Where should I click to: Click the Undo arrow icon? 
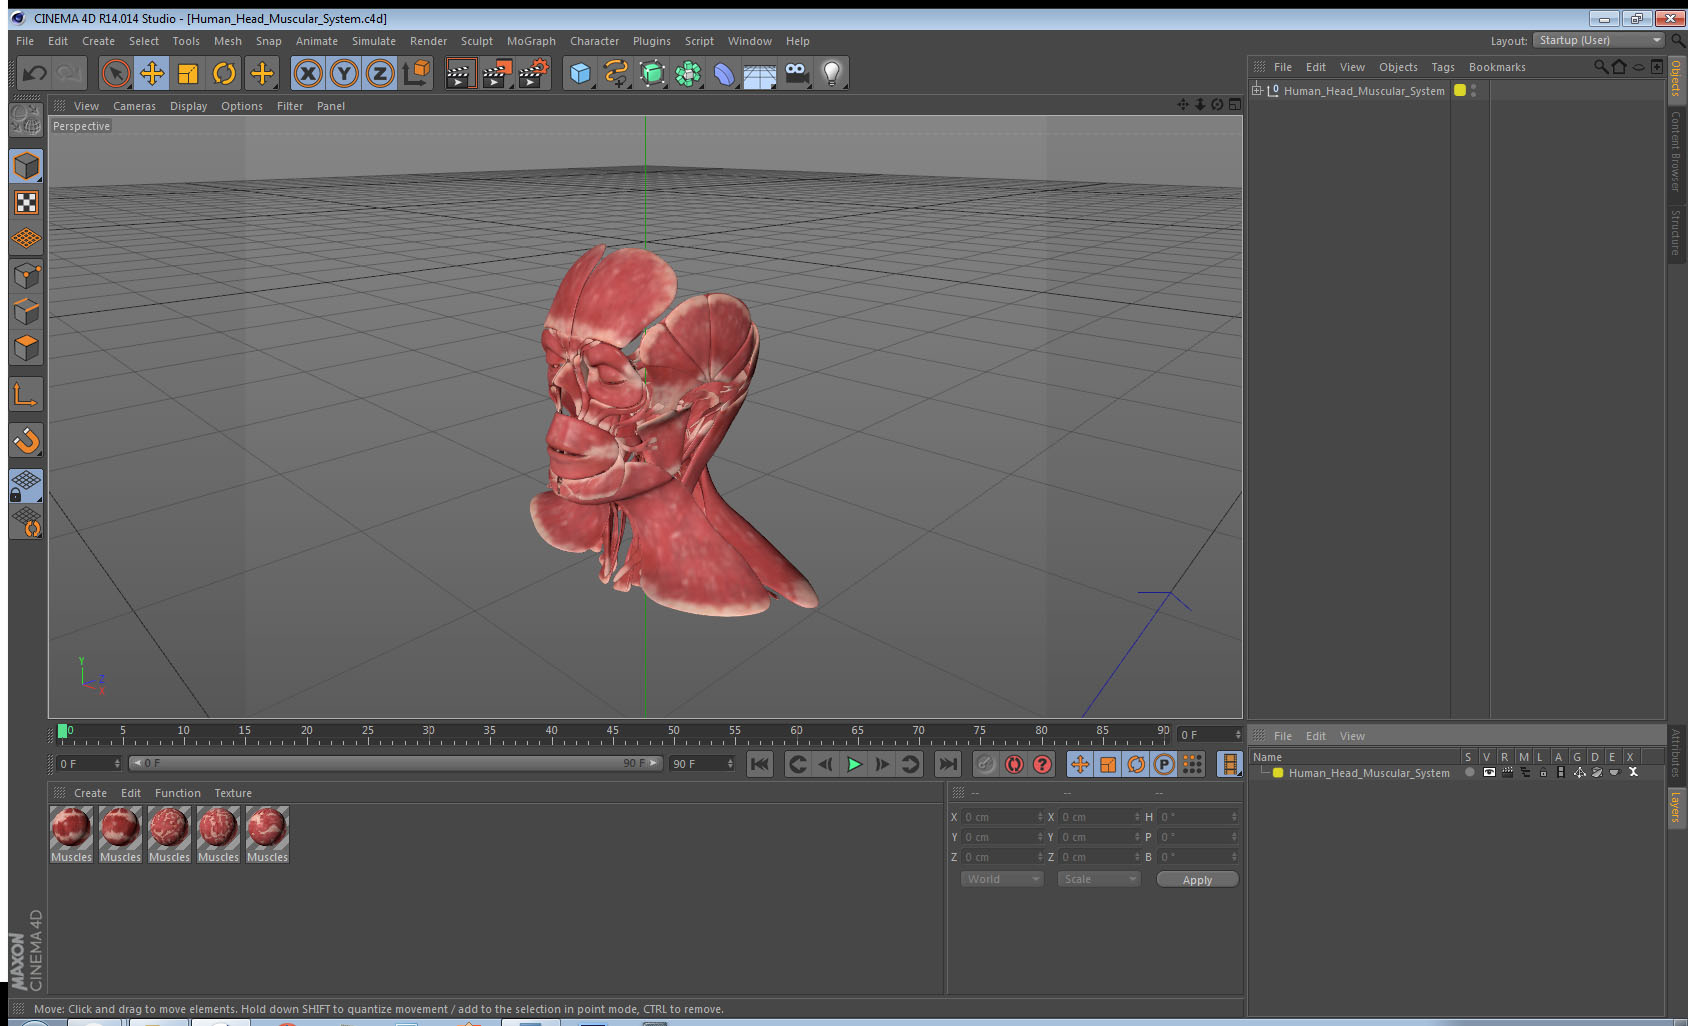coord(35,73)
